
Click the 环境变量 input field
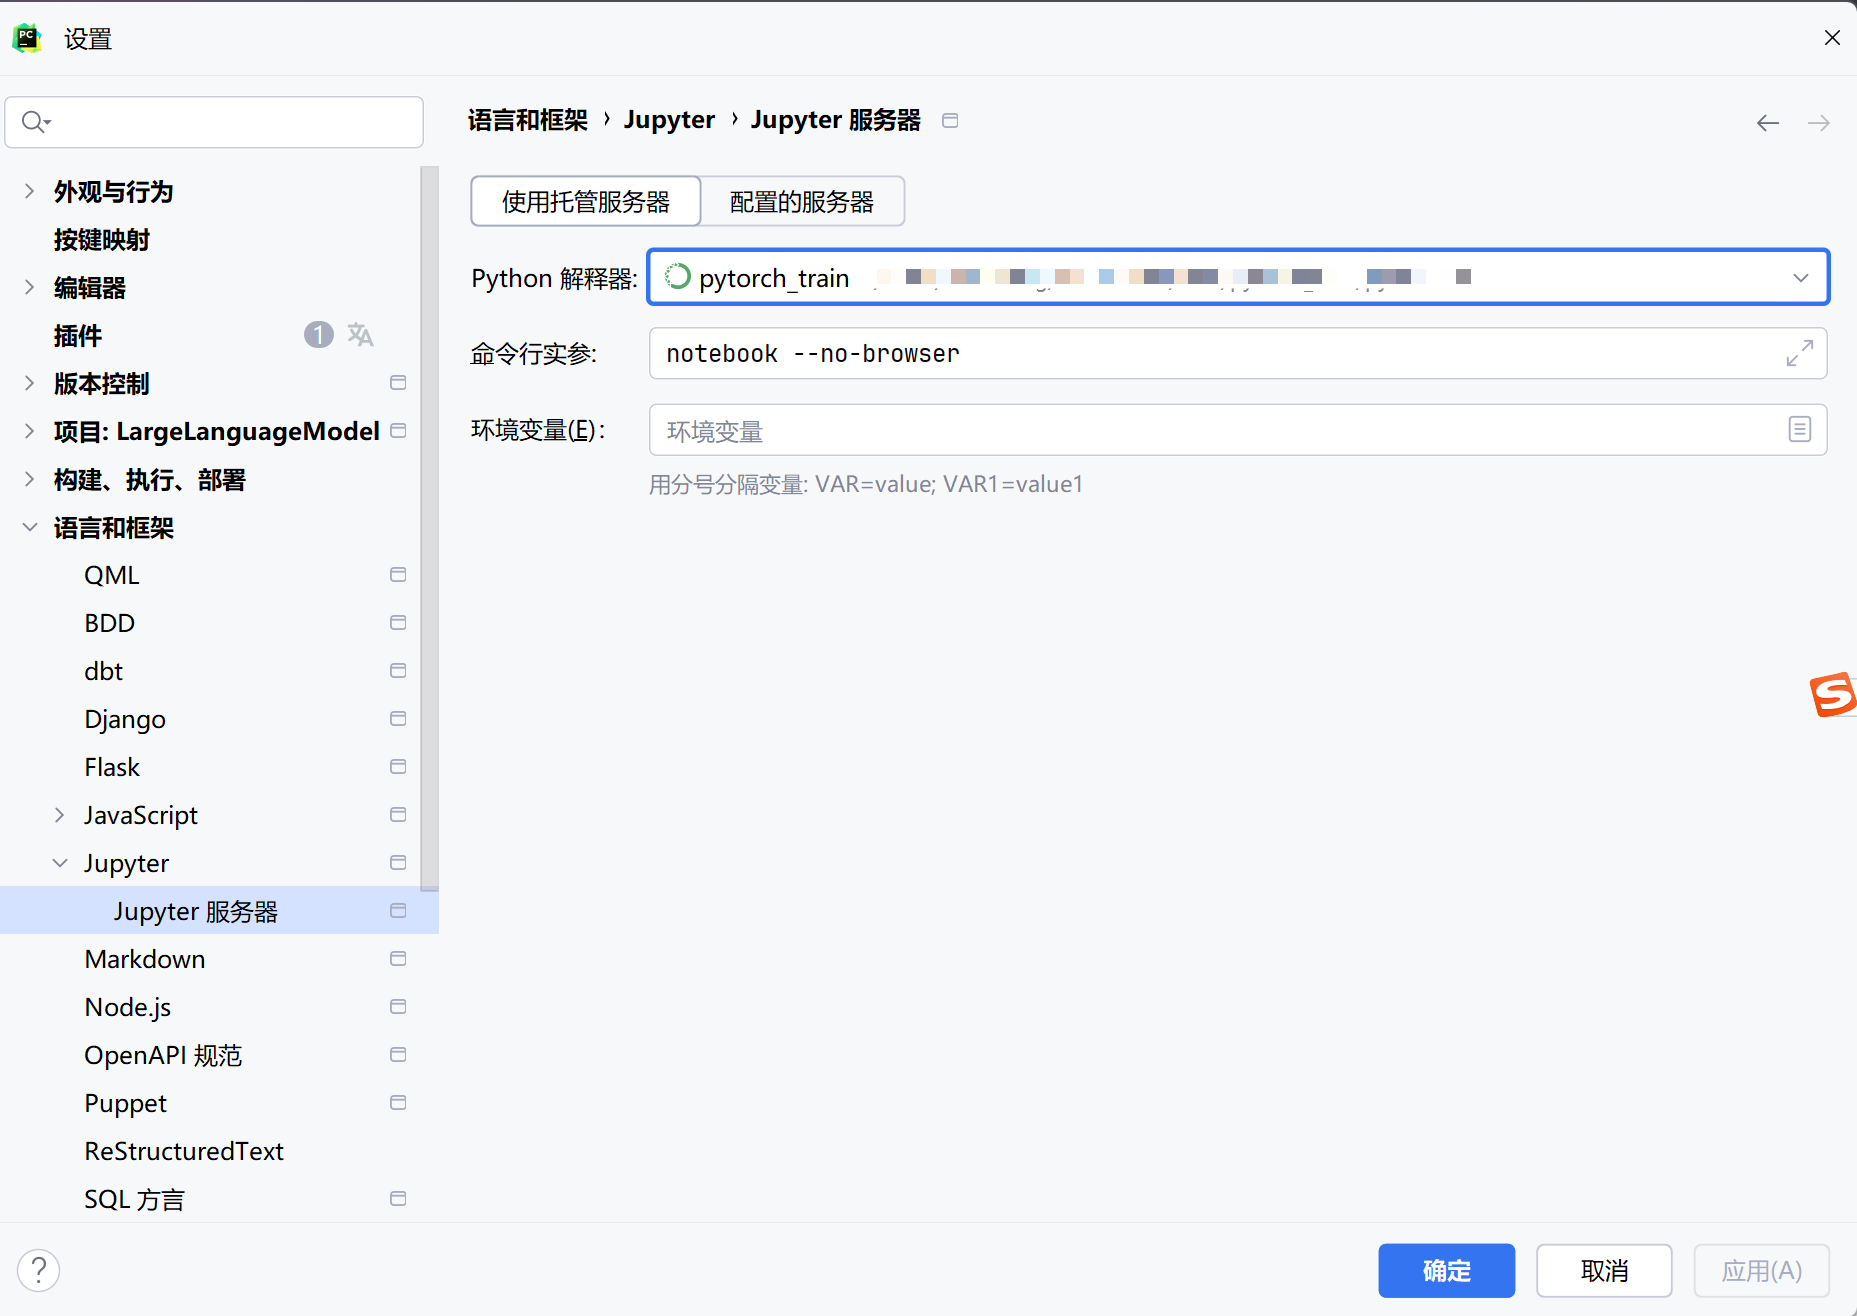coord(1238,430)
